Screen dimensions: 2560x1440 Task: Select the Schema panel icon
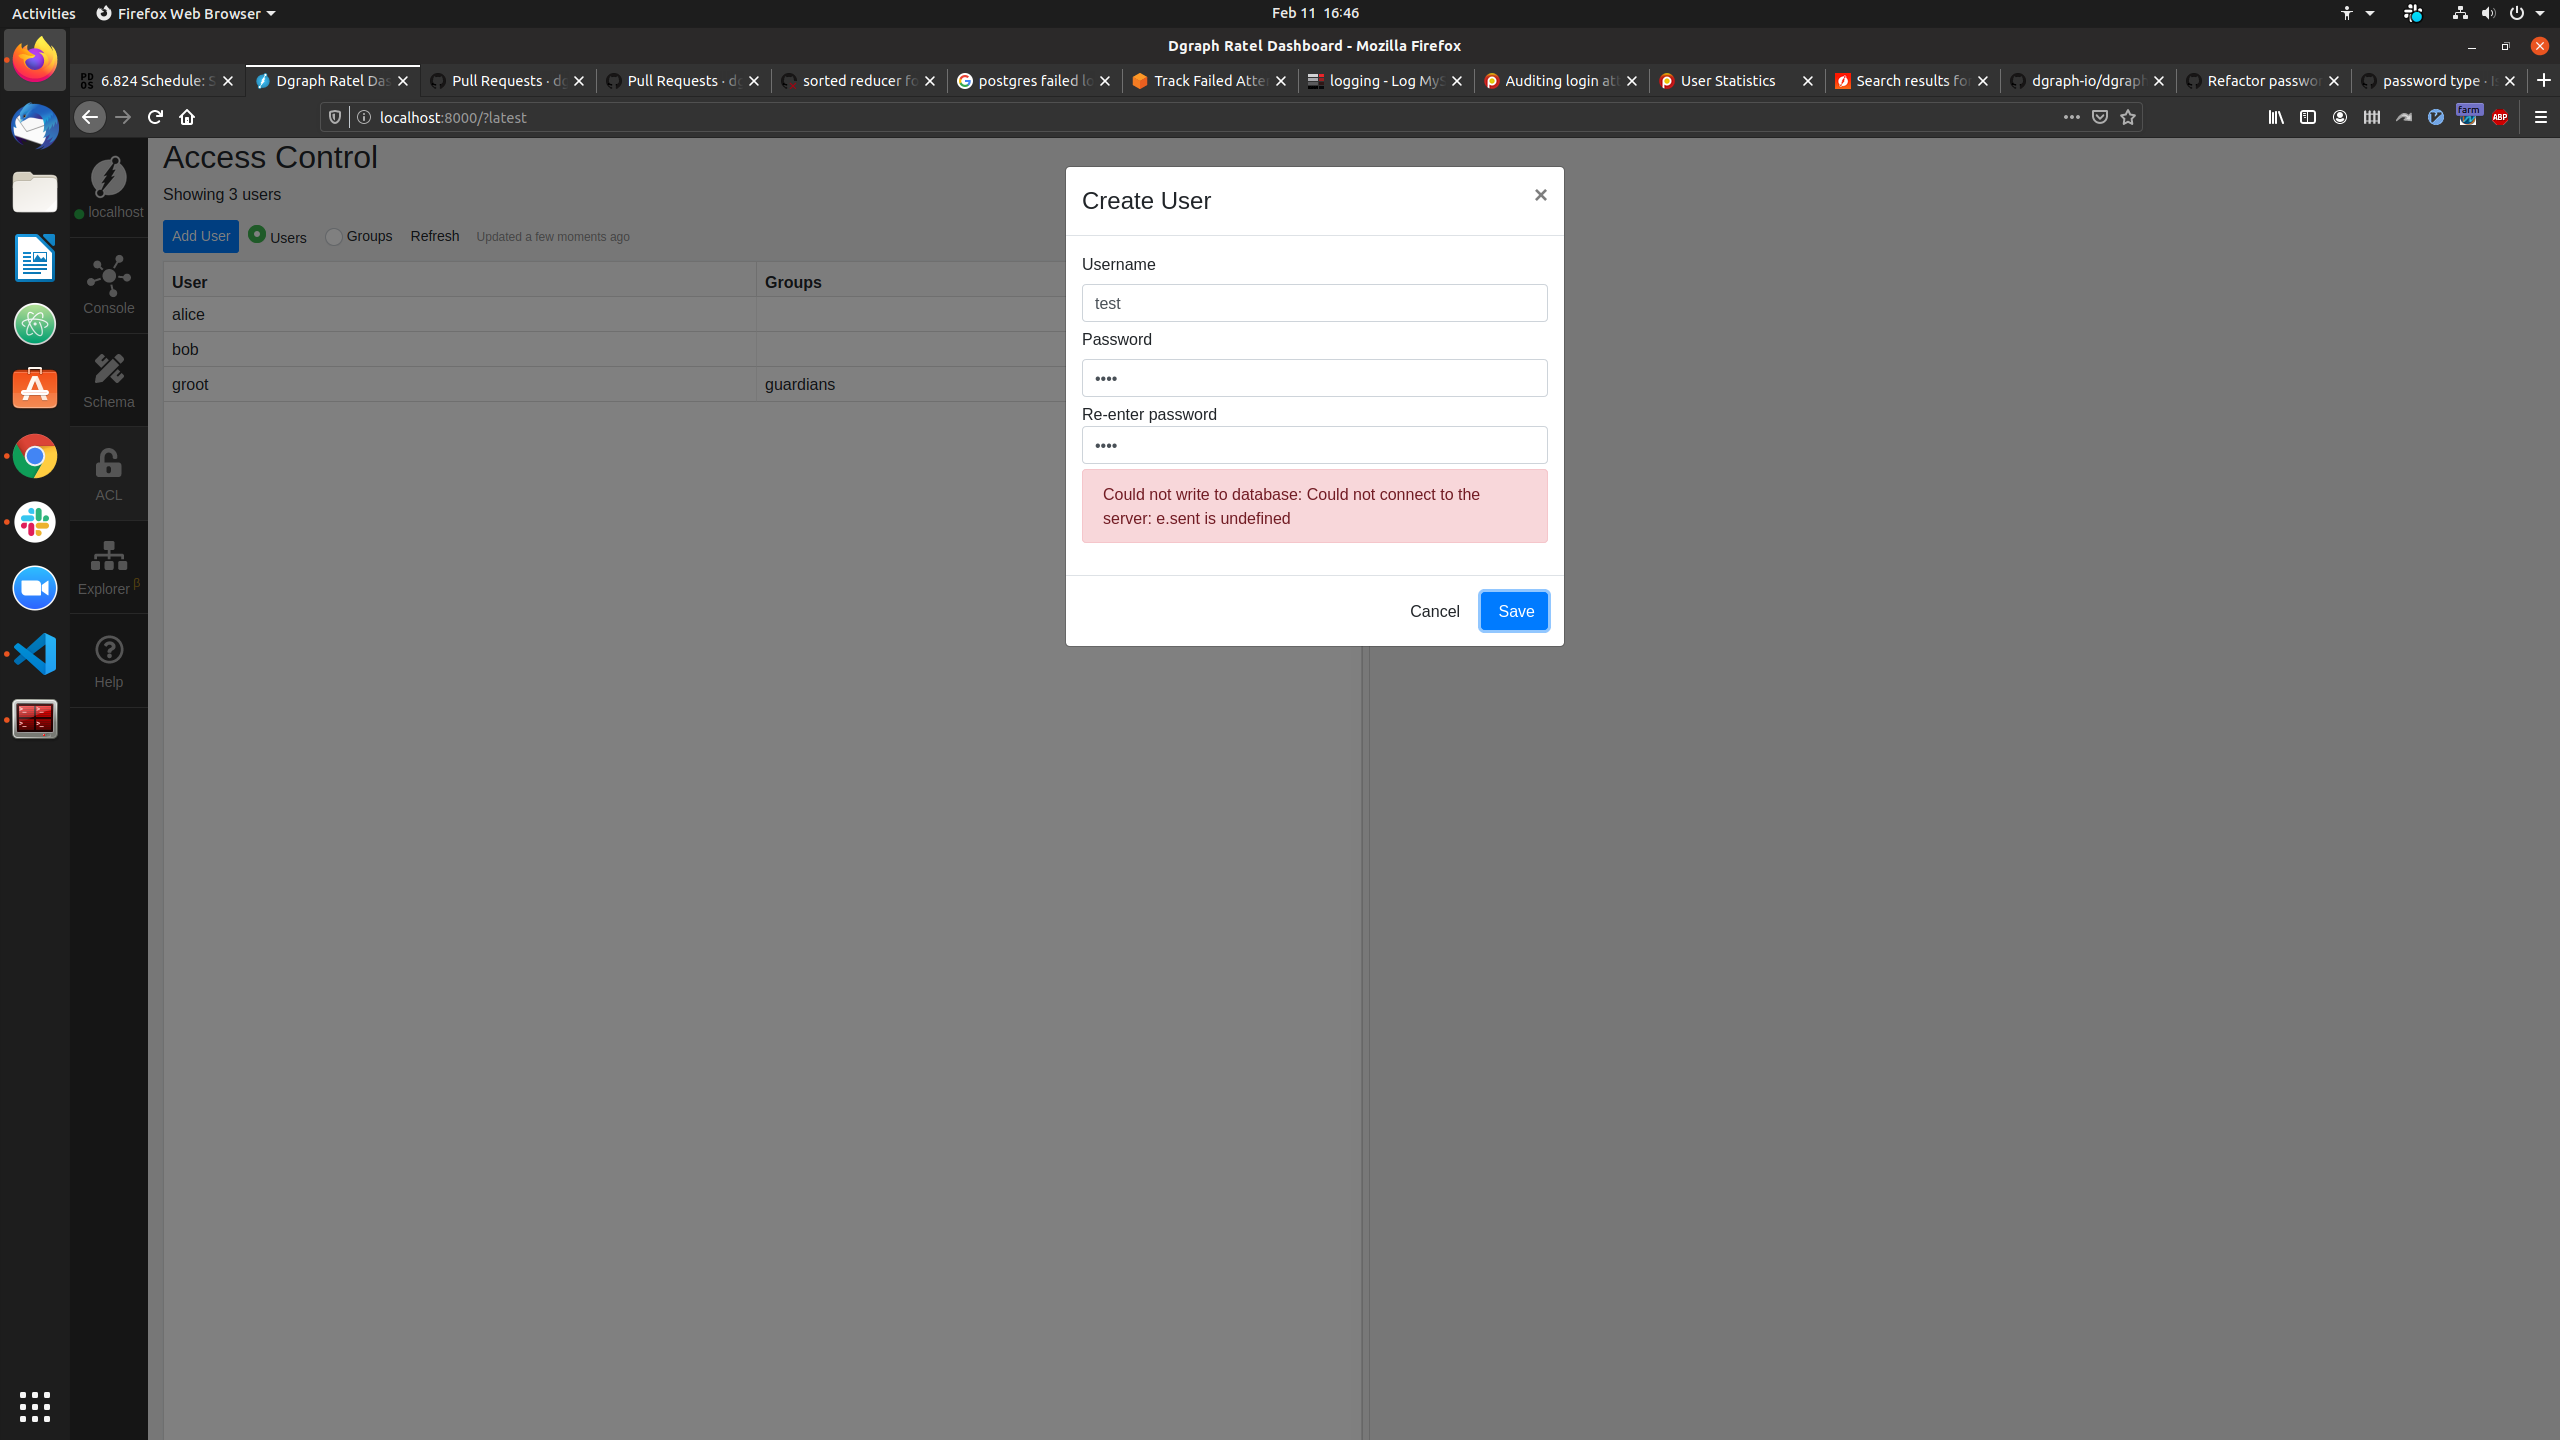pos(108,378)
